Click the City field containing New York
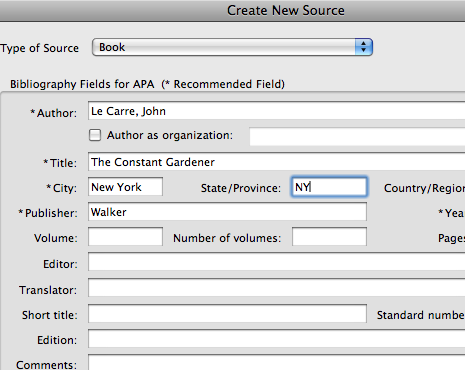The width and height of the screenshot is (465, 370). [x=125, y=187]
